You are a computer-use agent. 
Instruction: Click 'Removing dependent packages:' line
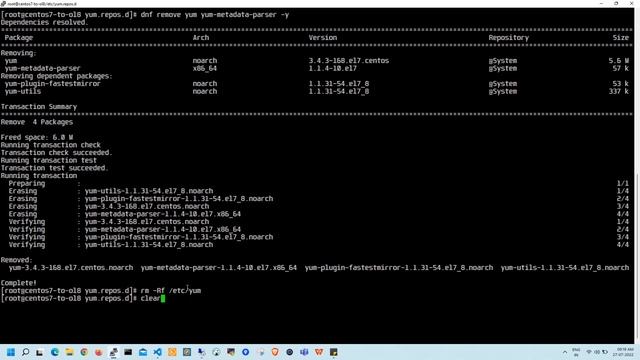click(x=56, y=76)
